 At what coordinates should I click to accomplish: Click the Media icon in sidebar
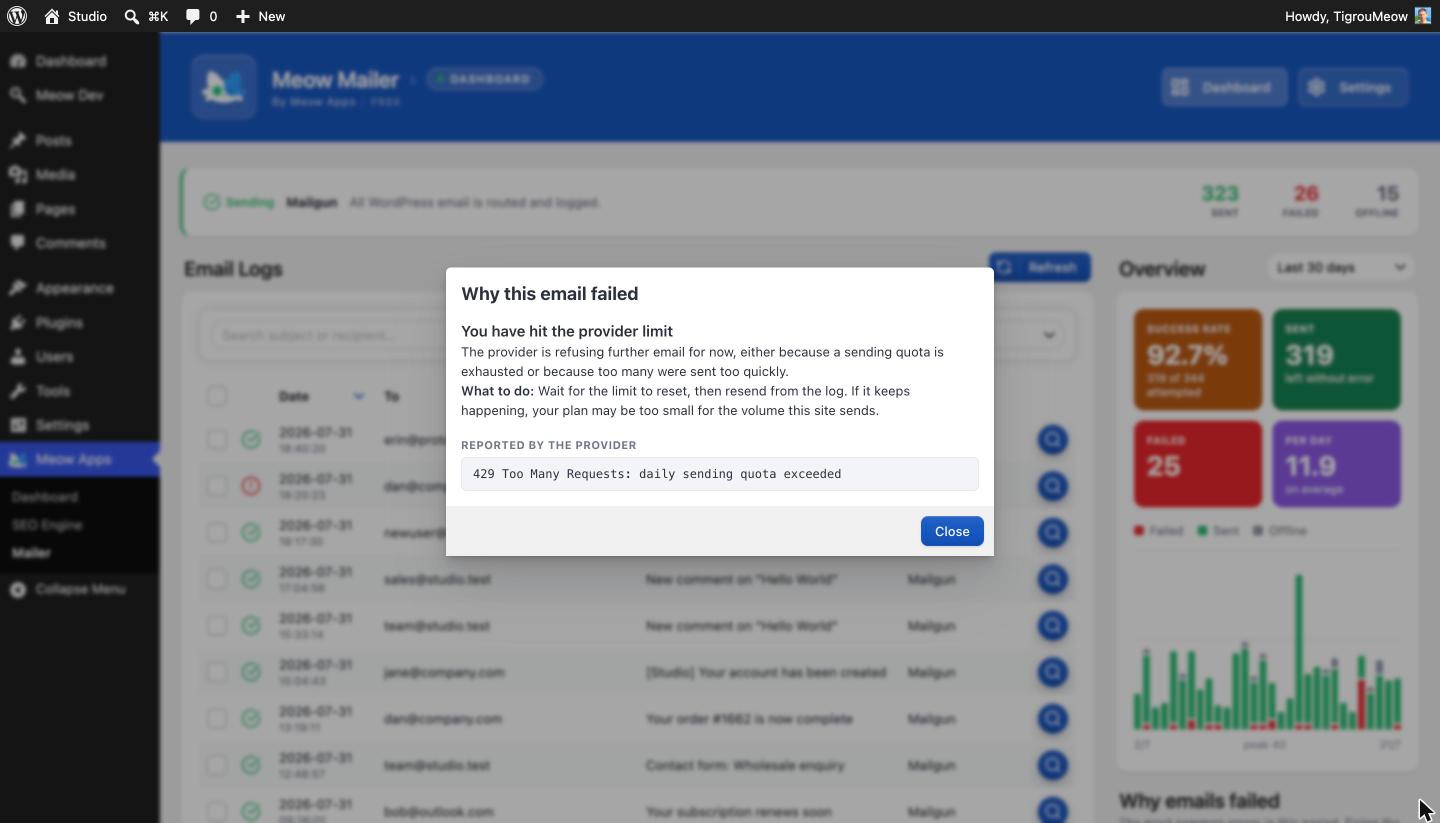(18, 175)
